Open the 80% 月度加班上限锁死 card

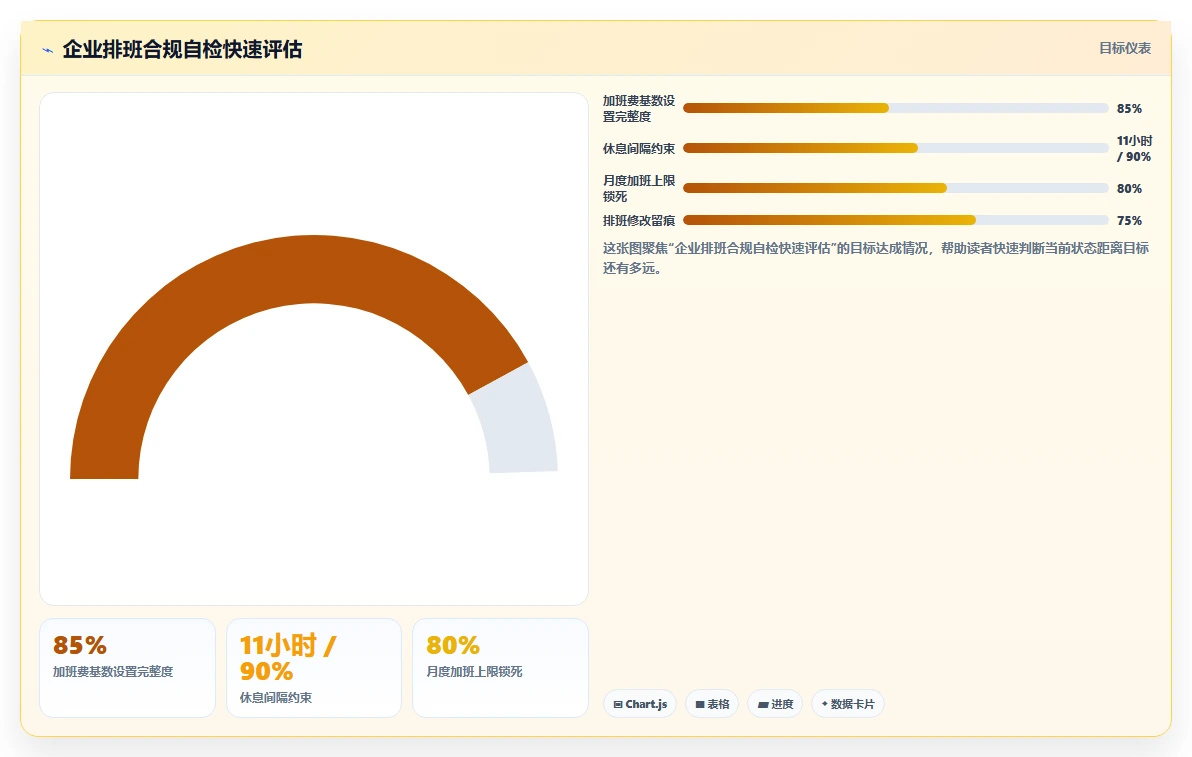coord(500,668)
